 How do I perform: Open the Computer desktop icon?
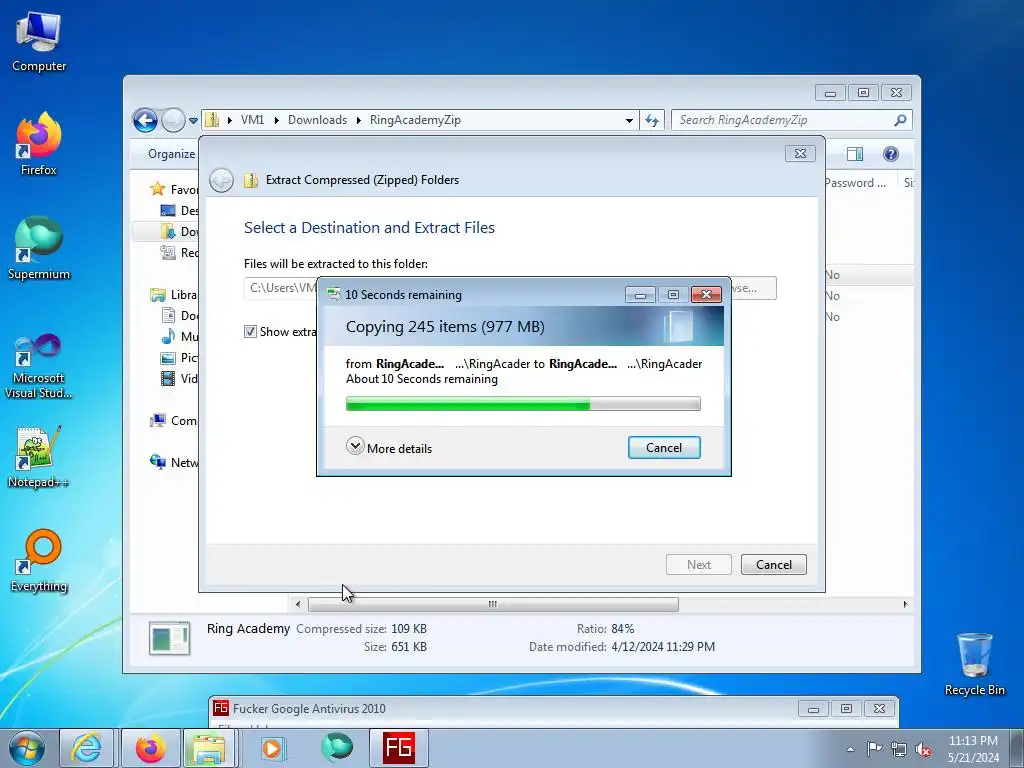[39, 42]
